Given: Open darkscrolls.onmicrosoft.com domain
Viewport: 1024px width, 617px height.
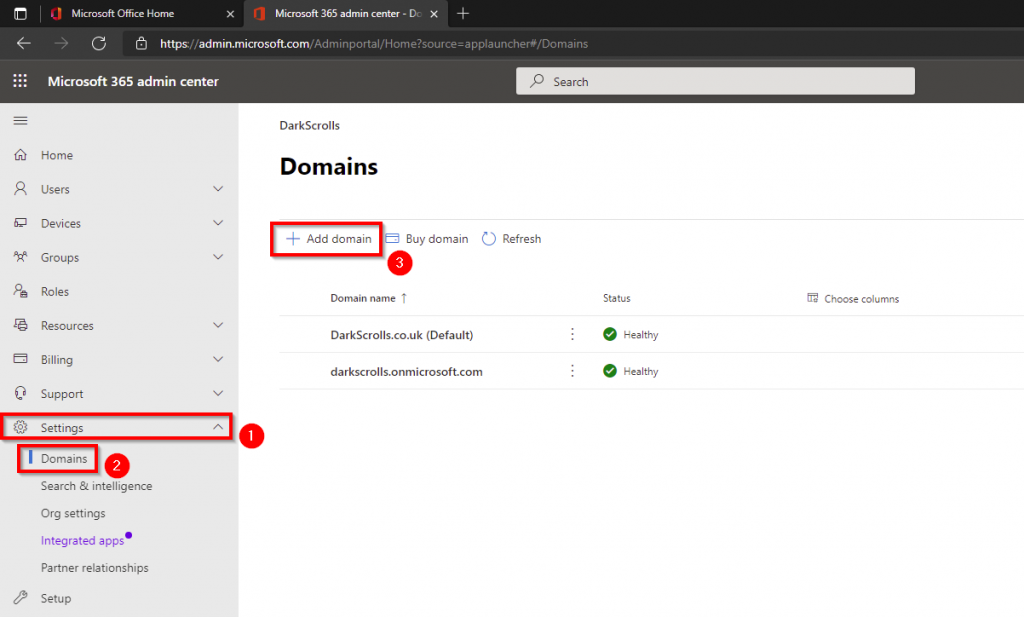Looking at the screenshot, I should [x=406, y=371].
